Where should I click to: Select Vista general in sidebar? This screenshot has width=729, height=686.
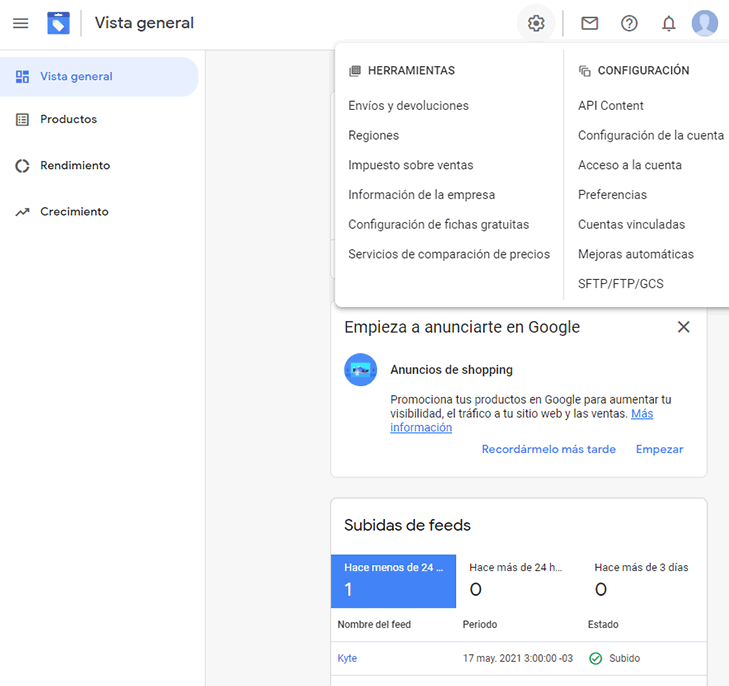pyautogui.click(x=99, y=77)
